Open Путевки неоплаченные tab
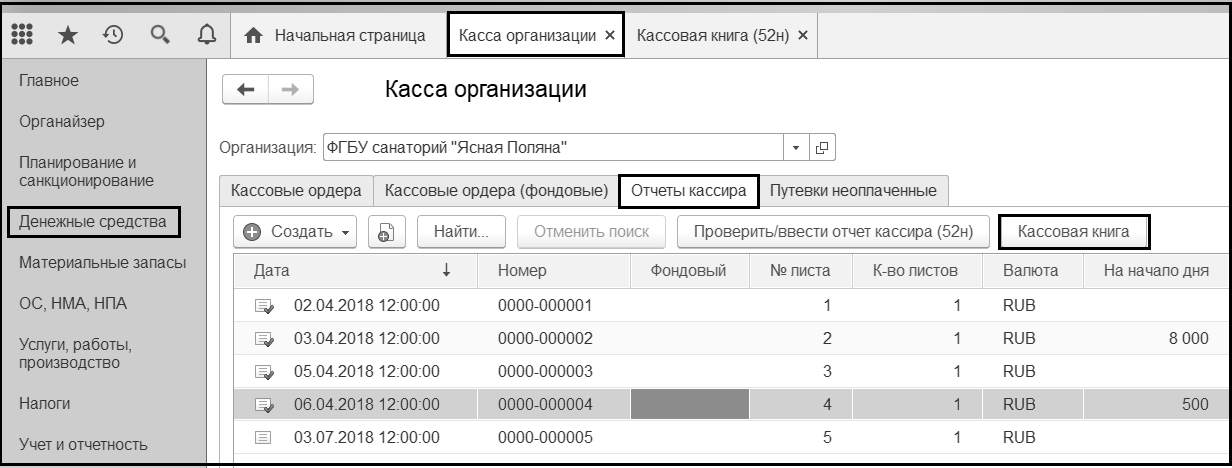 853,190
